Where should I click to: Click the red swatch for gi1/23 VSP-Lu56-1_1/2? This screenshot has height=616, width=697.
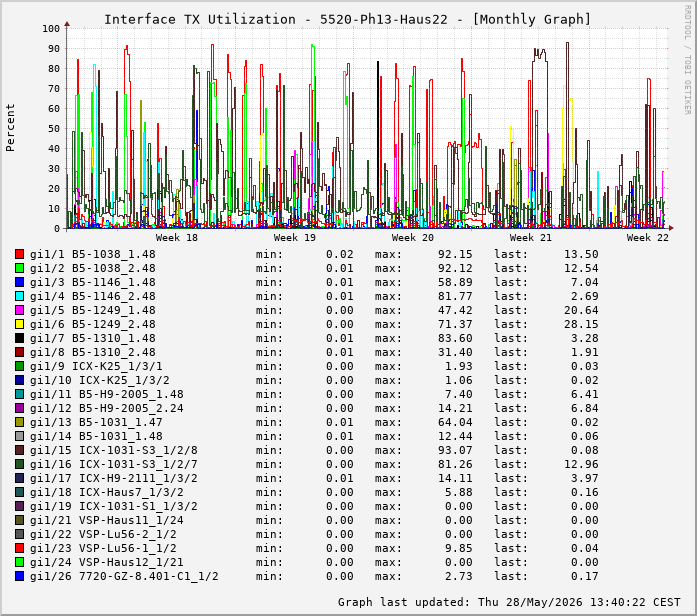pos(19,548)
